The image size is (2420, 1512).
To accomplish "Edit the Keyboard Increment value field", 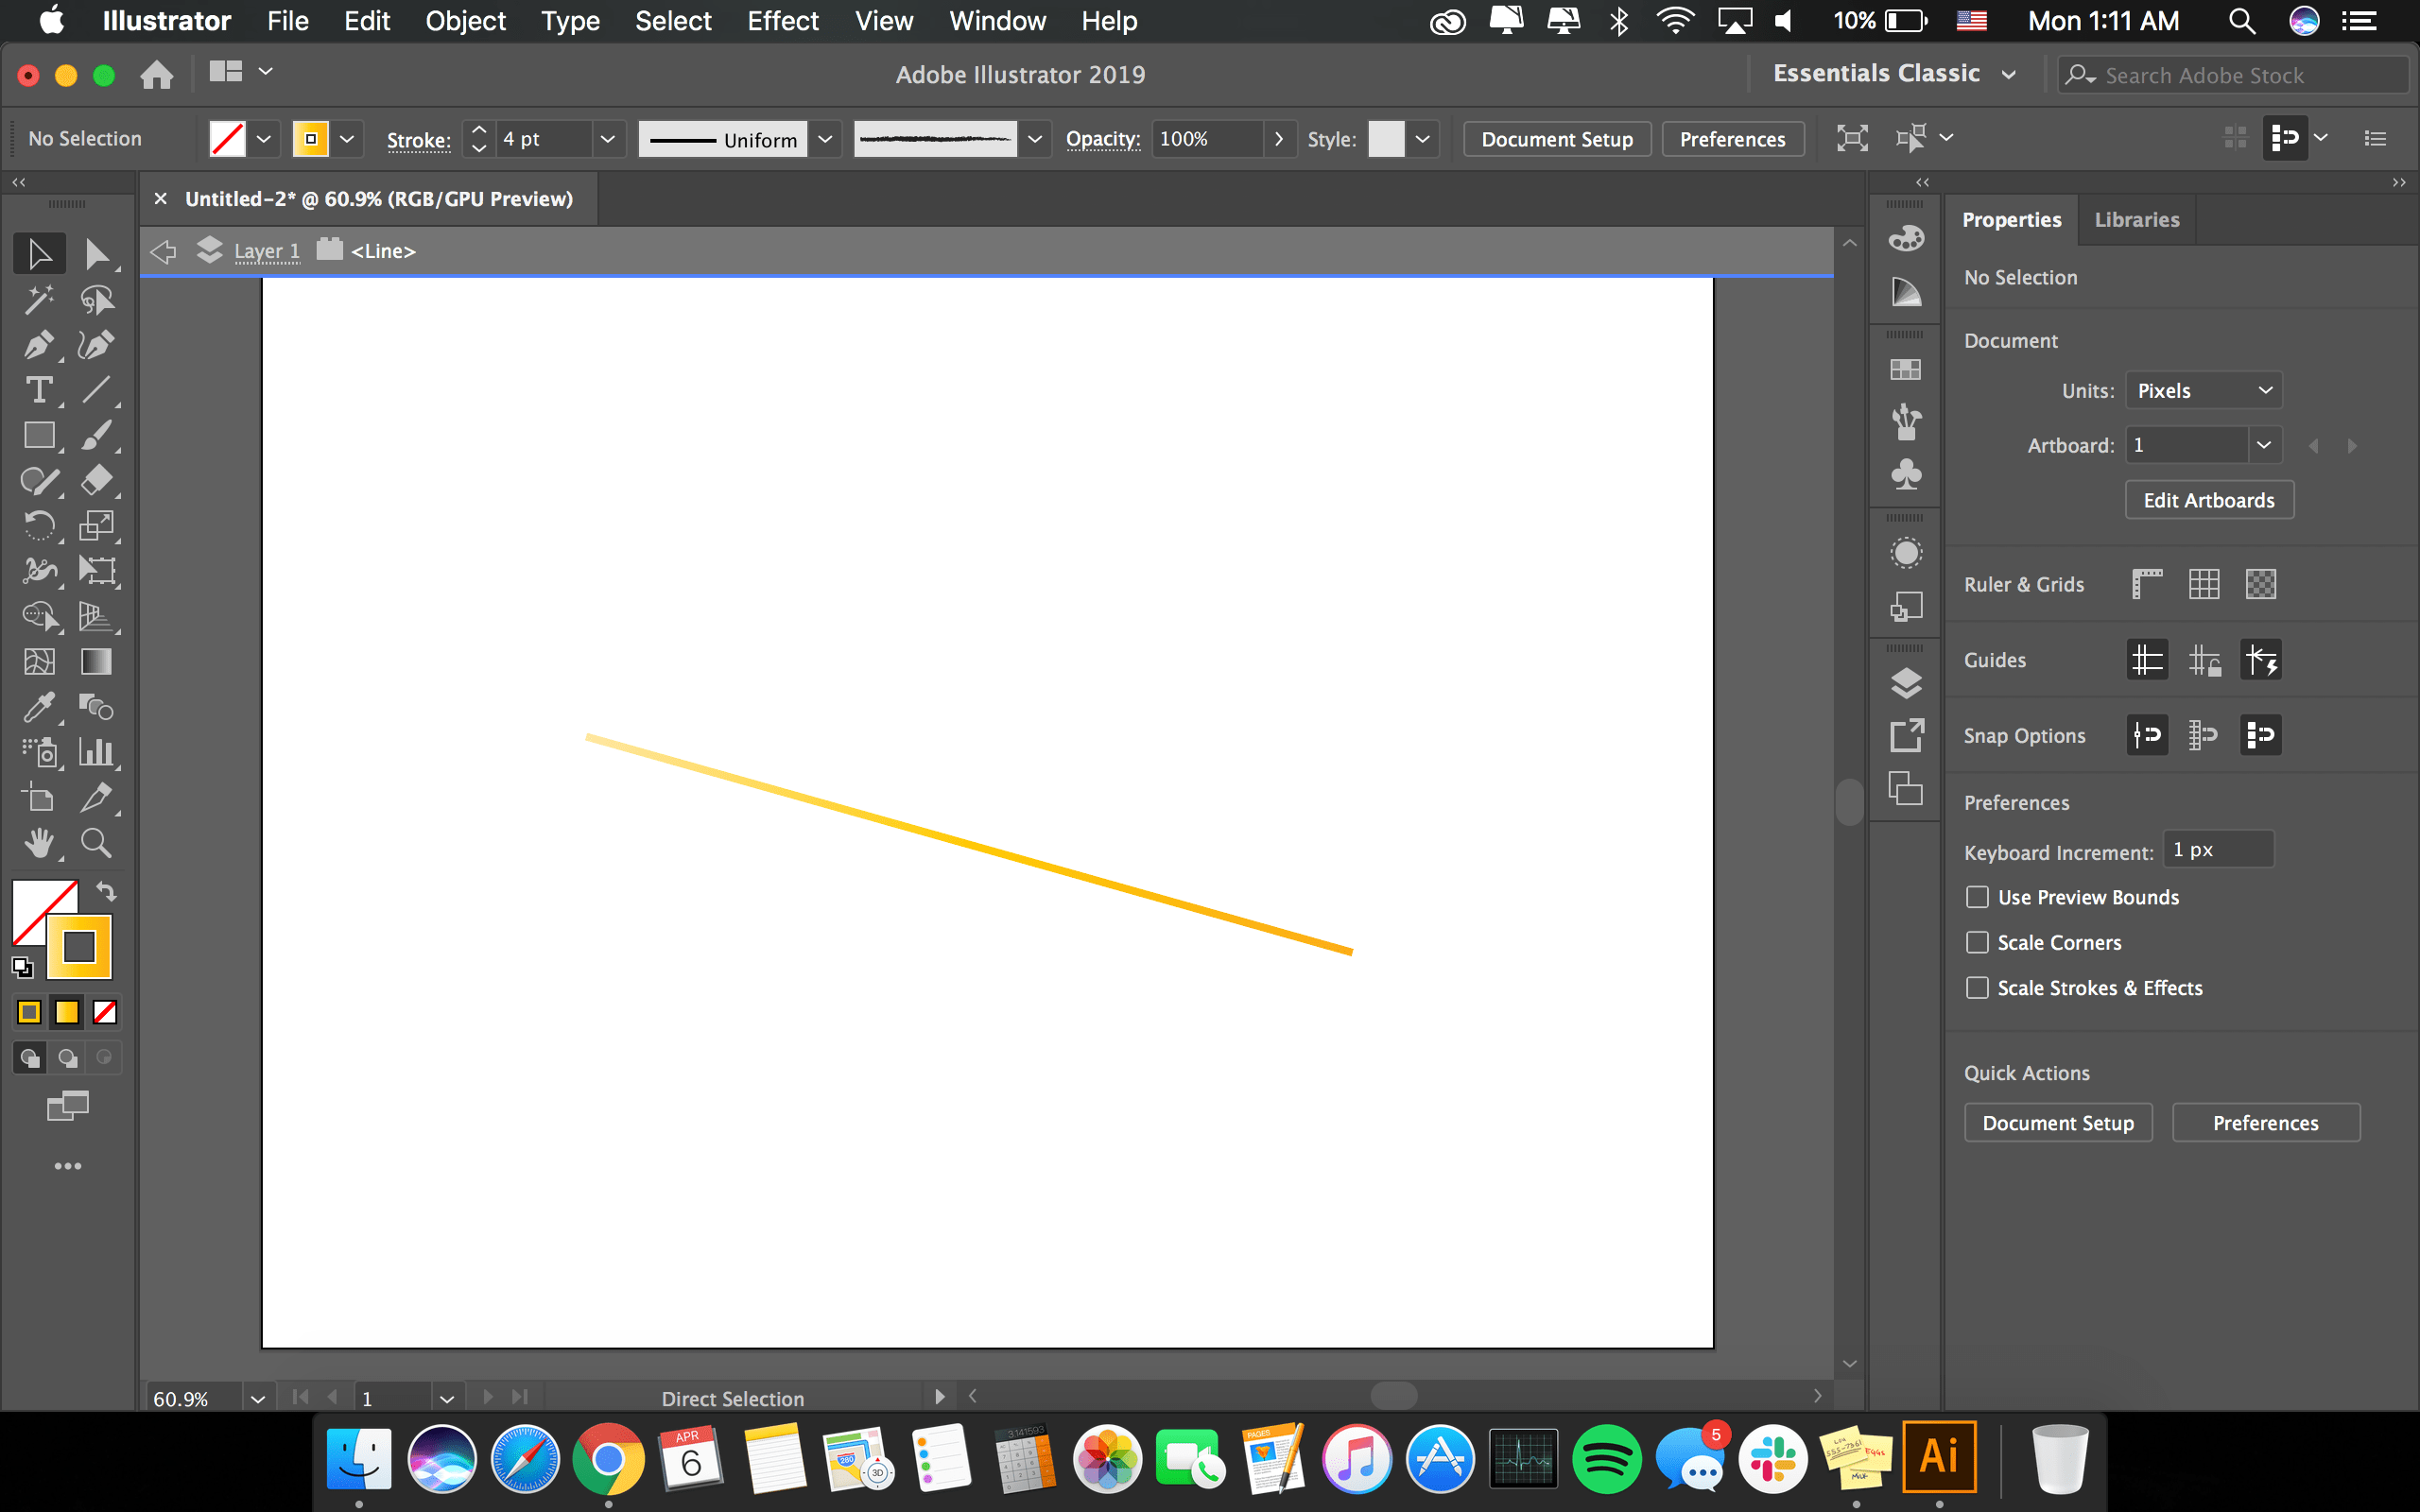I will tap(2217, 848).
